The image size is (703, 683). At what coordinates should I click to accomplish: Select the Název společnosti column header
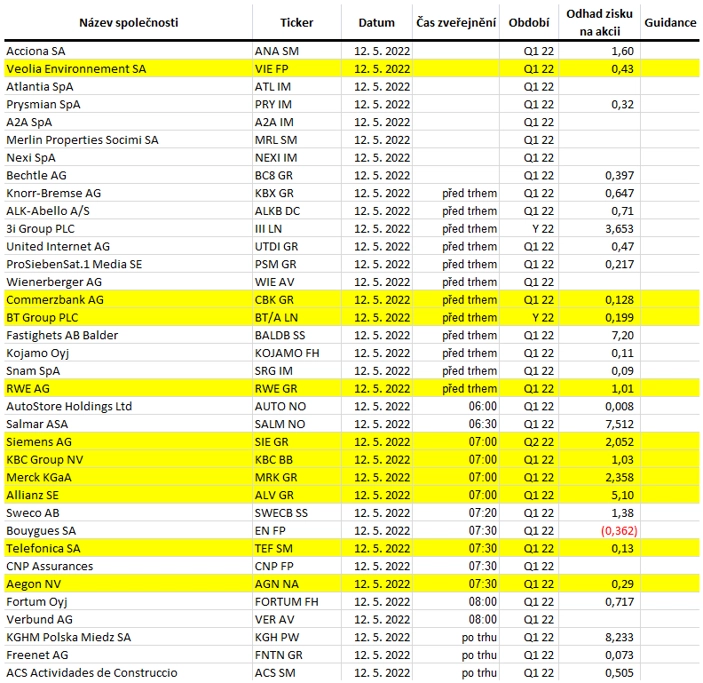pos(129,23)
